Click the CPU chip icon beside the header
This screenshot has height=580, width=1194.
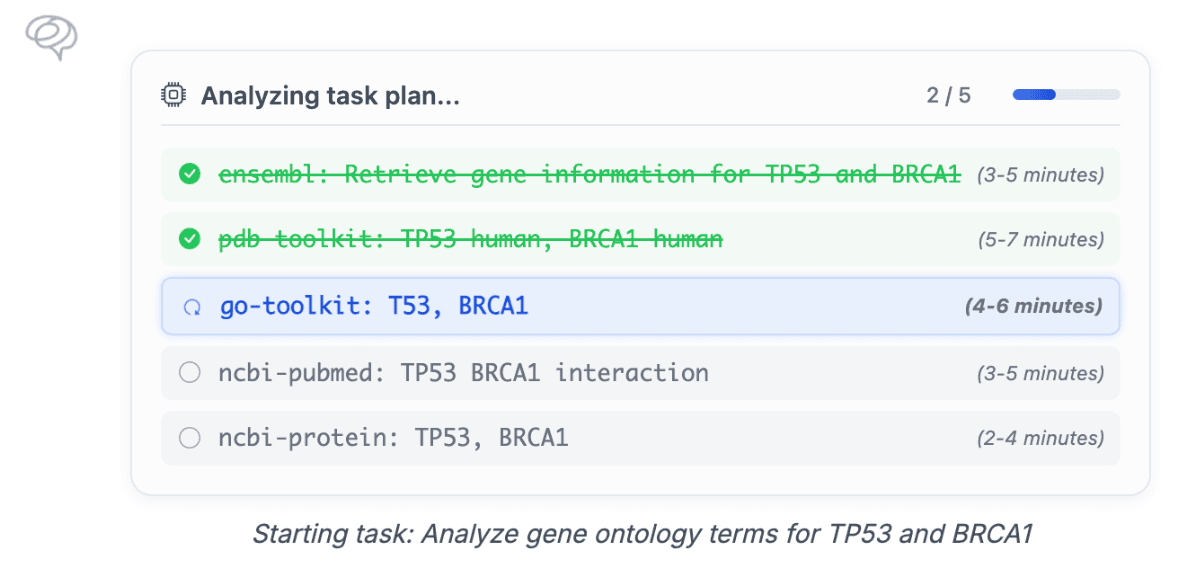tap(173, 93)
